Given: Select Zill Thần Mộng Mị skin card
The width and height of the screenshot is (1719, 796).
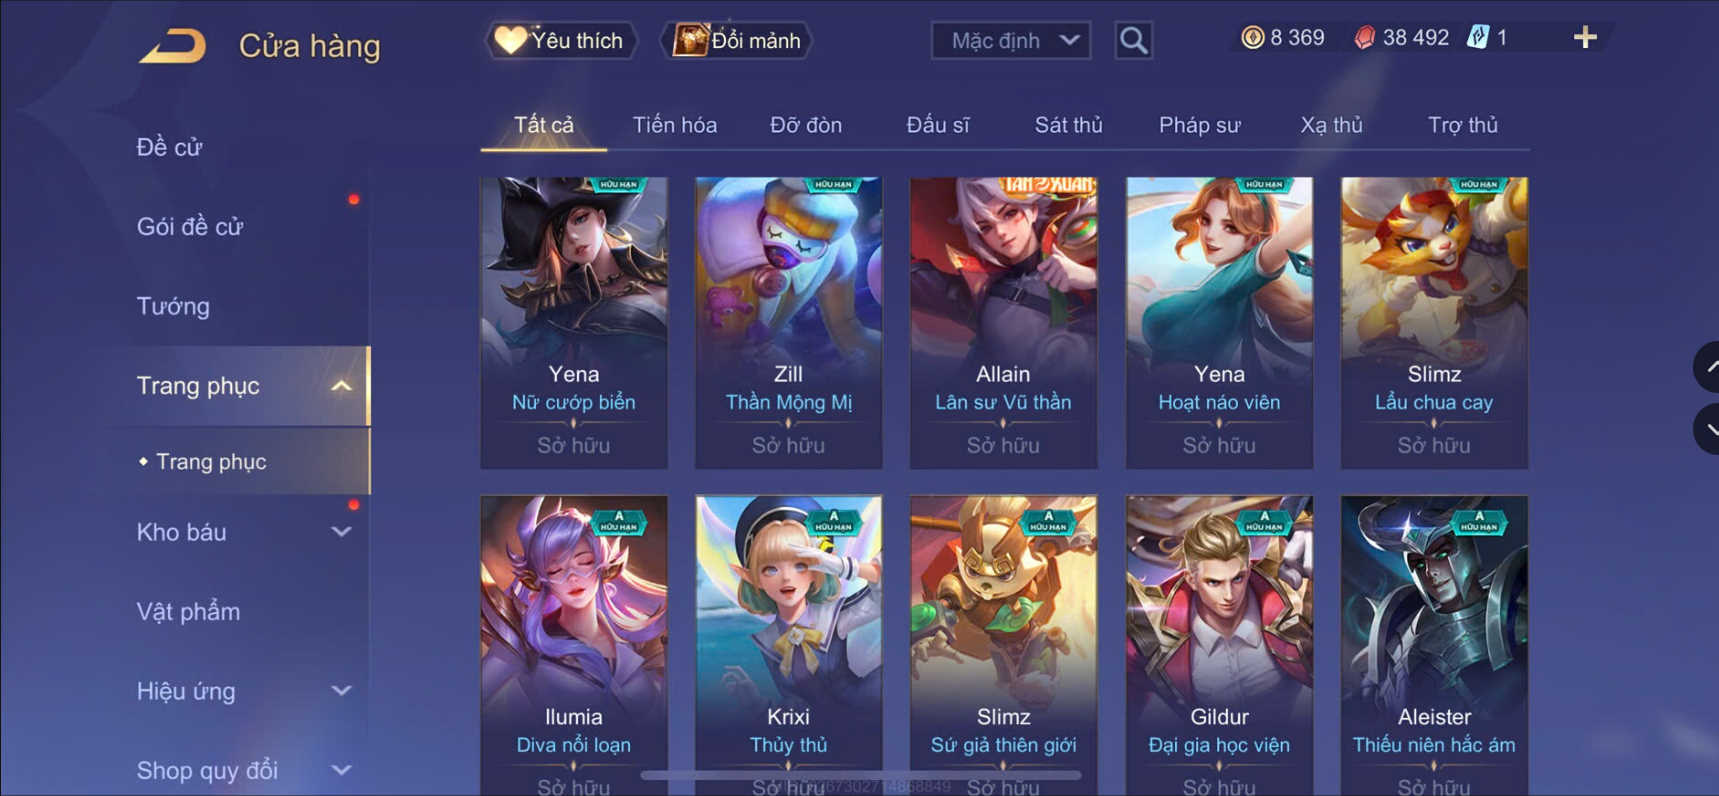Looking at the screenshot, I should click(788, 323).
